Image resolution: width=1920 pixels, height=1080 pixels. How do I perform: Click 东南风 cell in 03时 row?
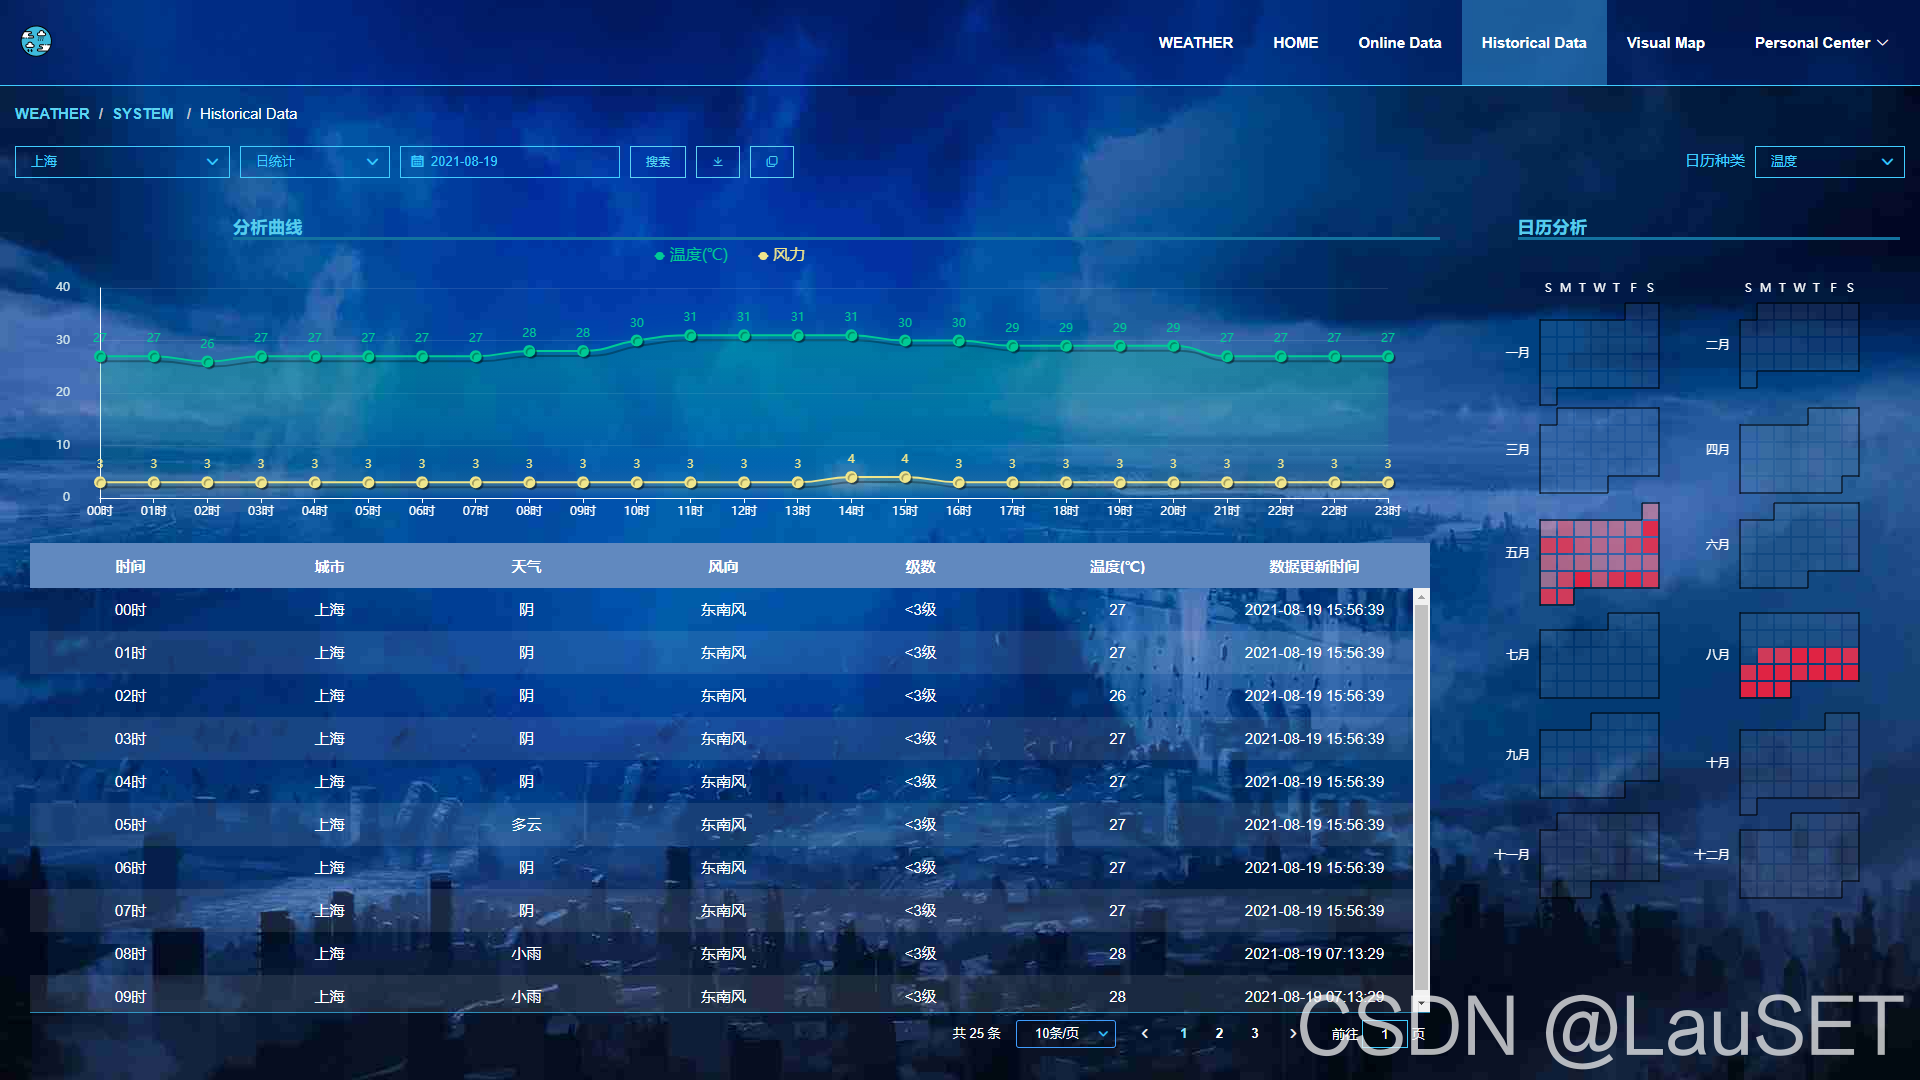723,739
